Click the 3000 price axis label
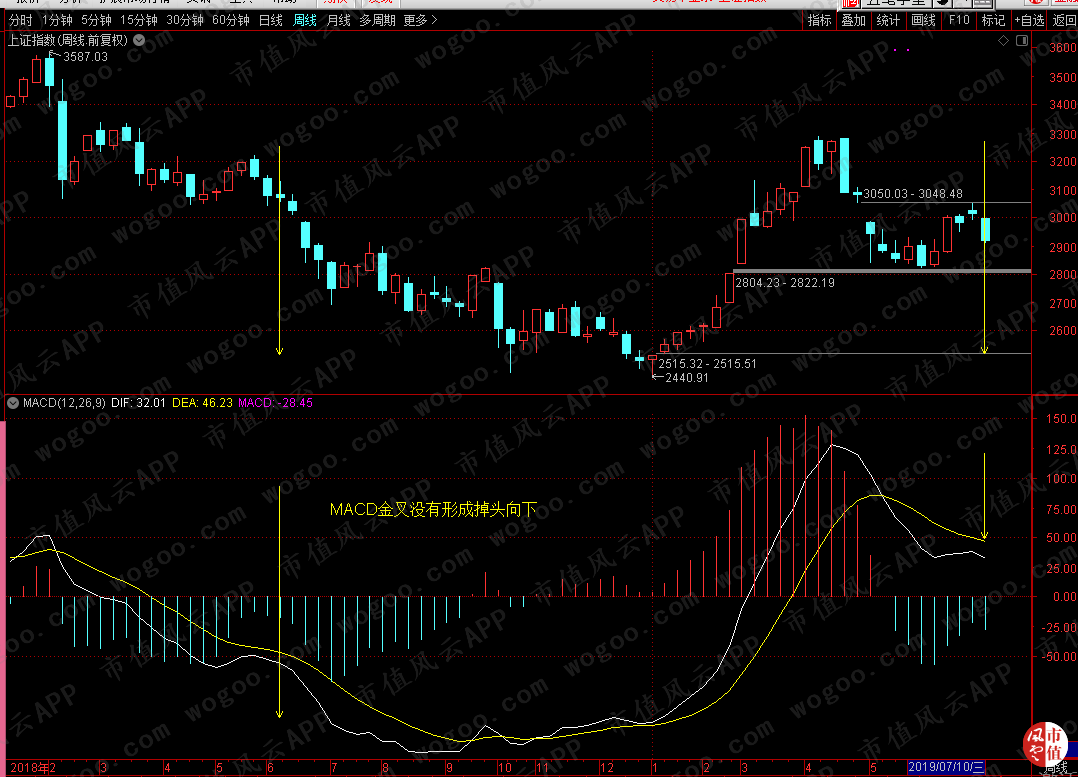 tap(1063, 218)
